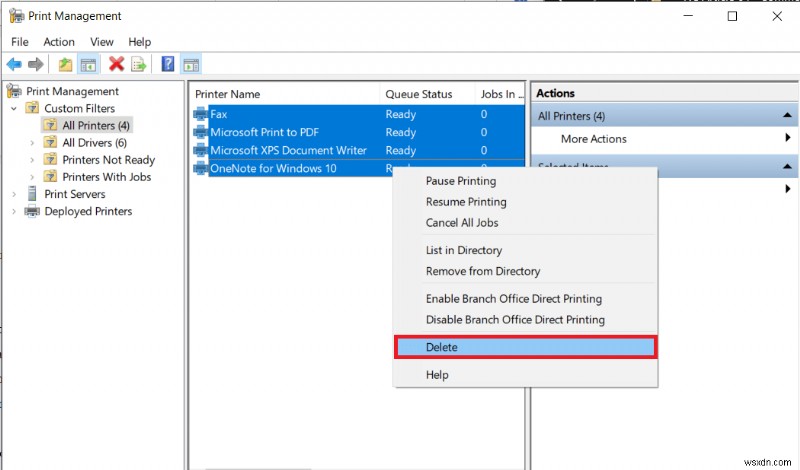This screenshot has height=470, width=800.
Task: Toggle Show/Hide Console Tree toolbar icon
Action: click(88, 65)
